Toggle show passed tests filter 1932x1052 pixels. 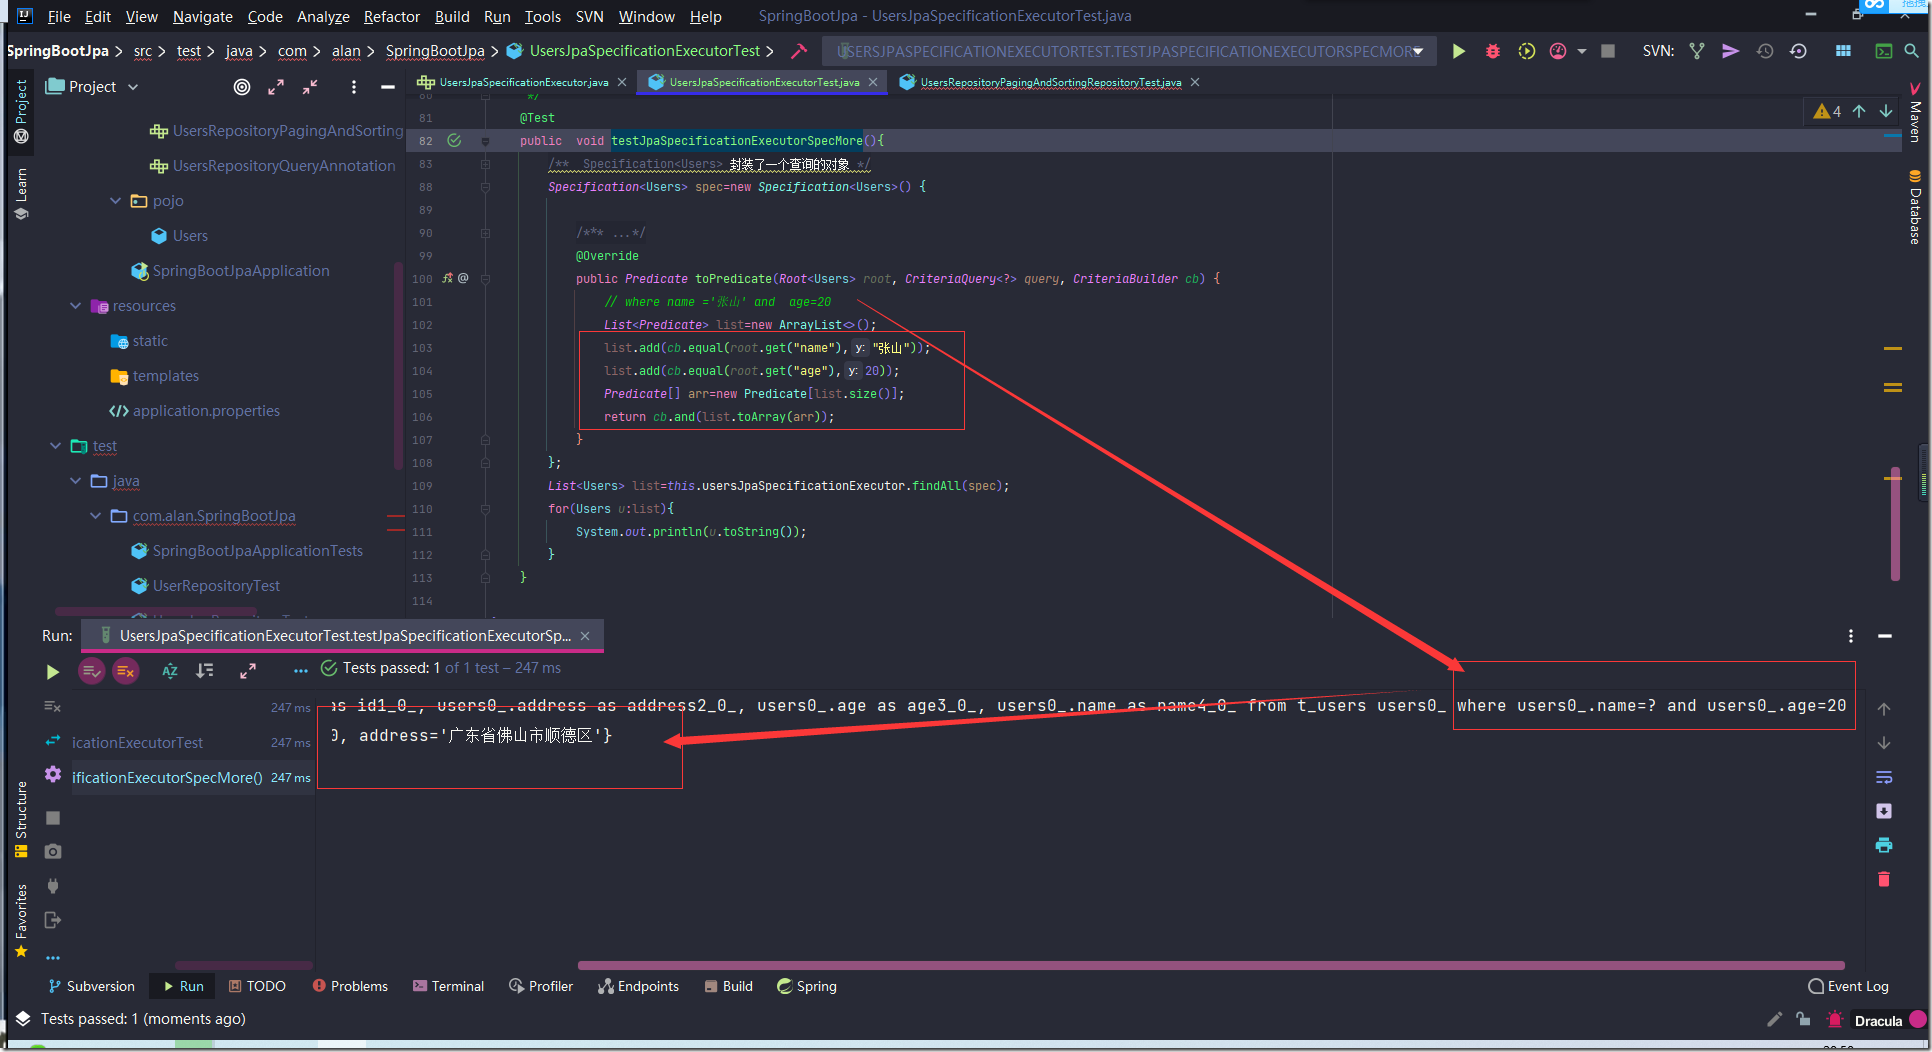(x=91, y=671)
